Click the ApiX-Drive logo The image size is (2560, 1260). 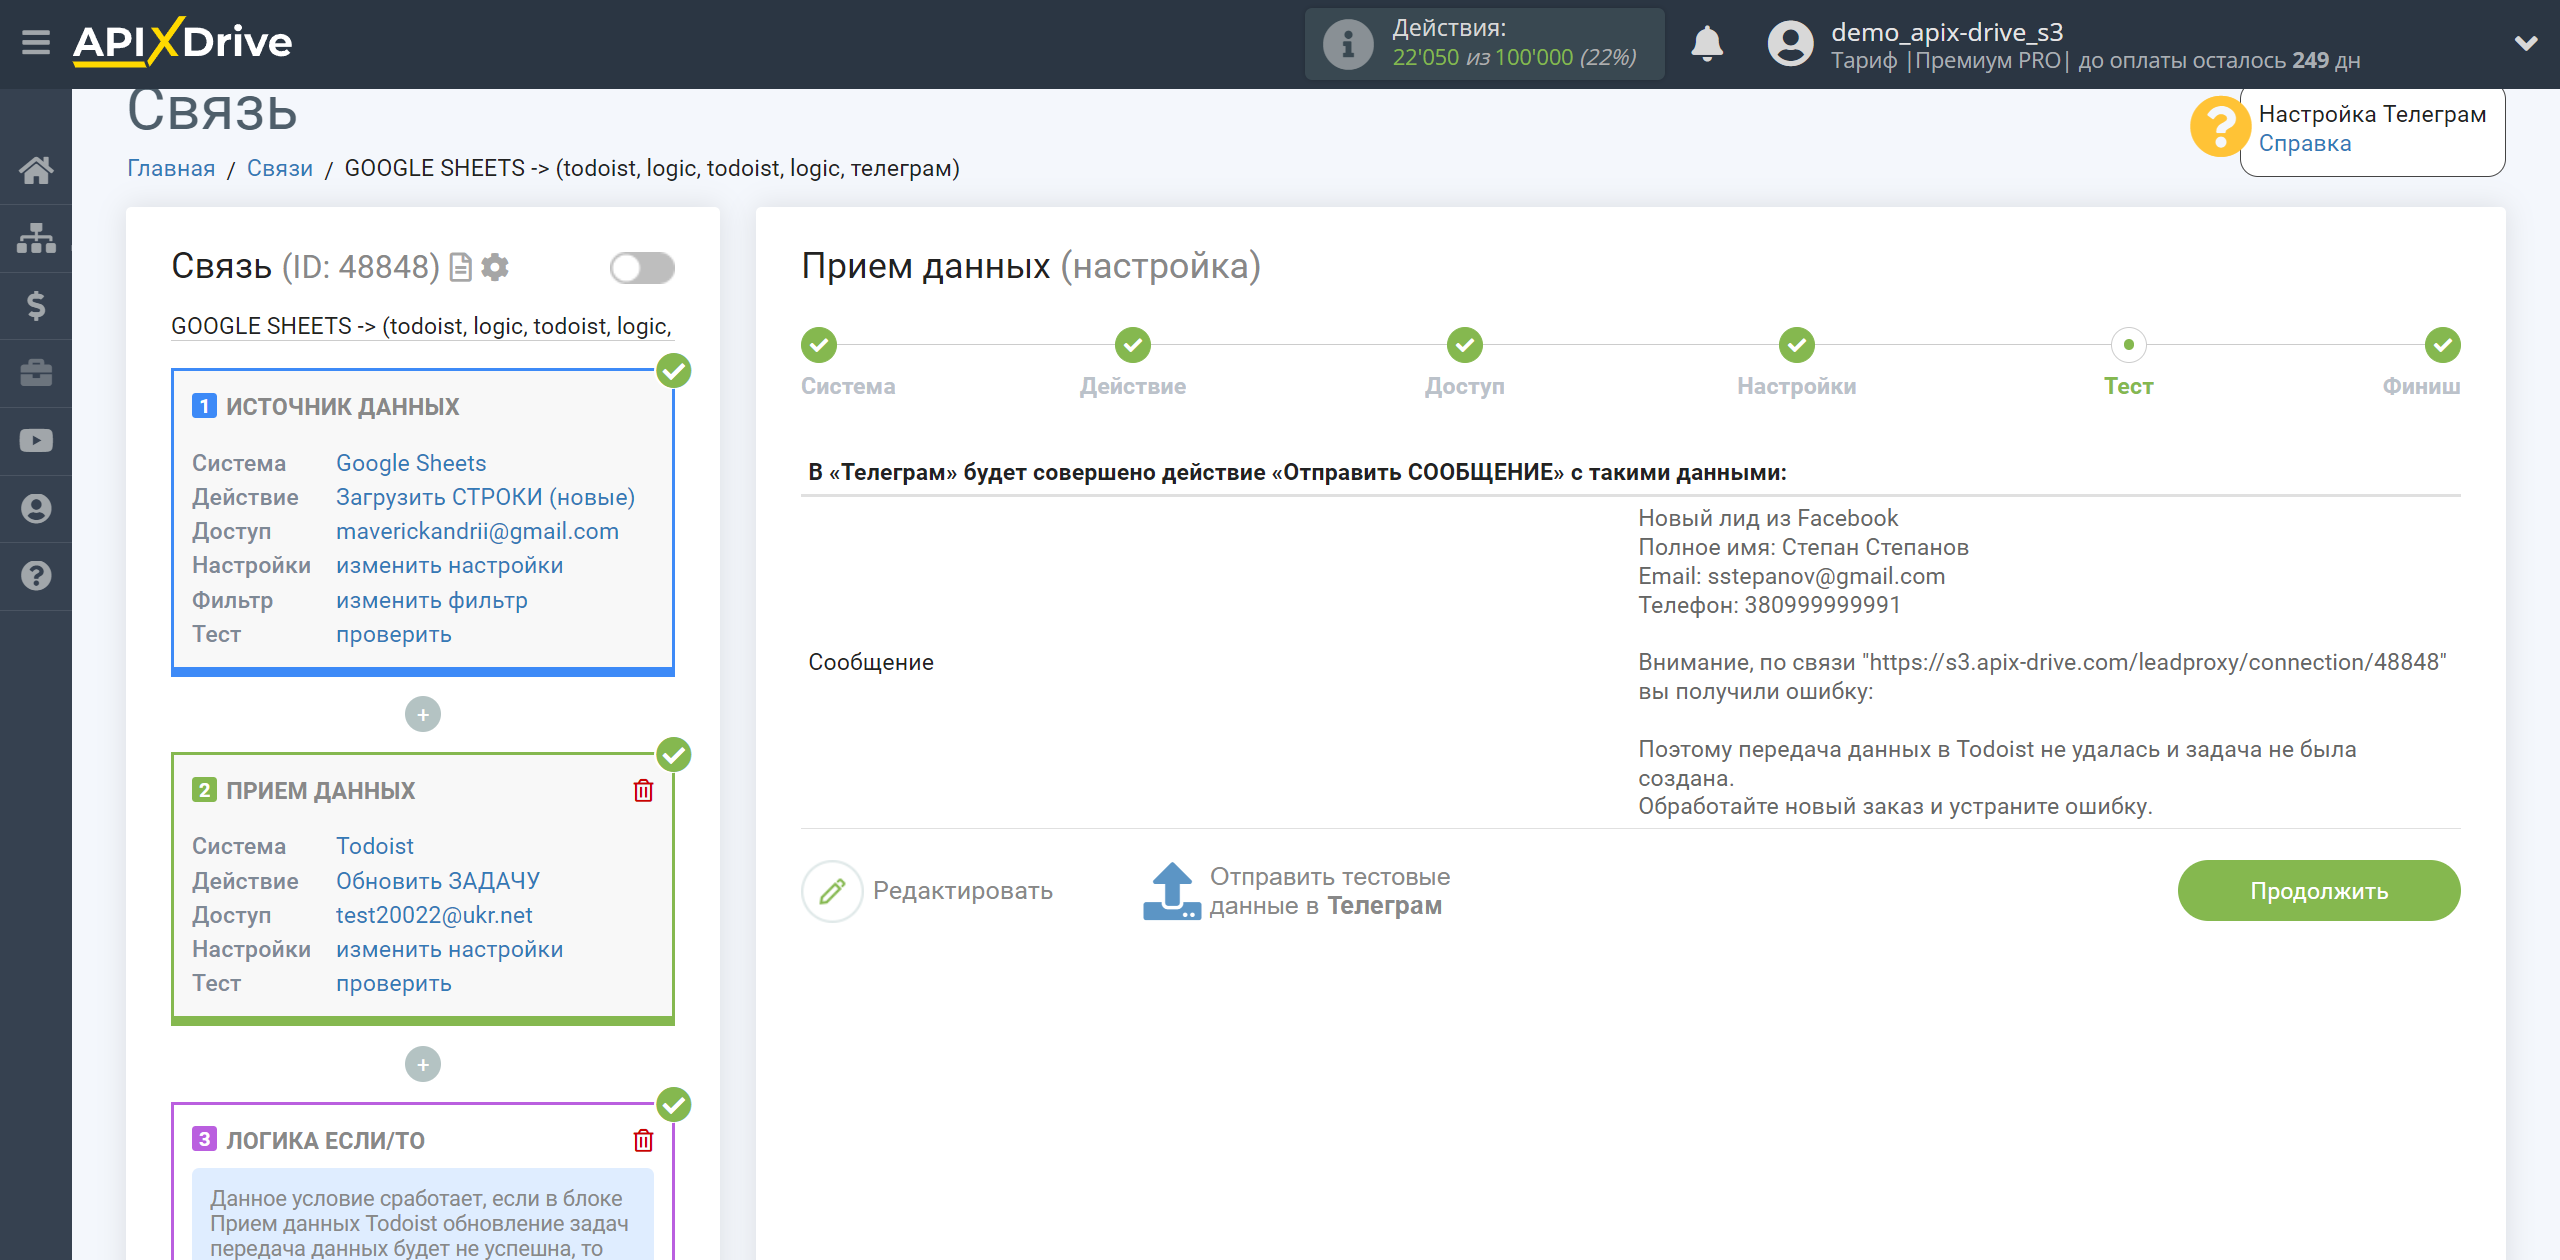click(x=182, y=43)
